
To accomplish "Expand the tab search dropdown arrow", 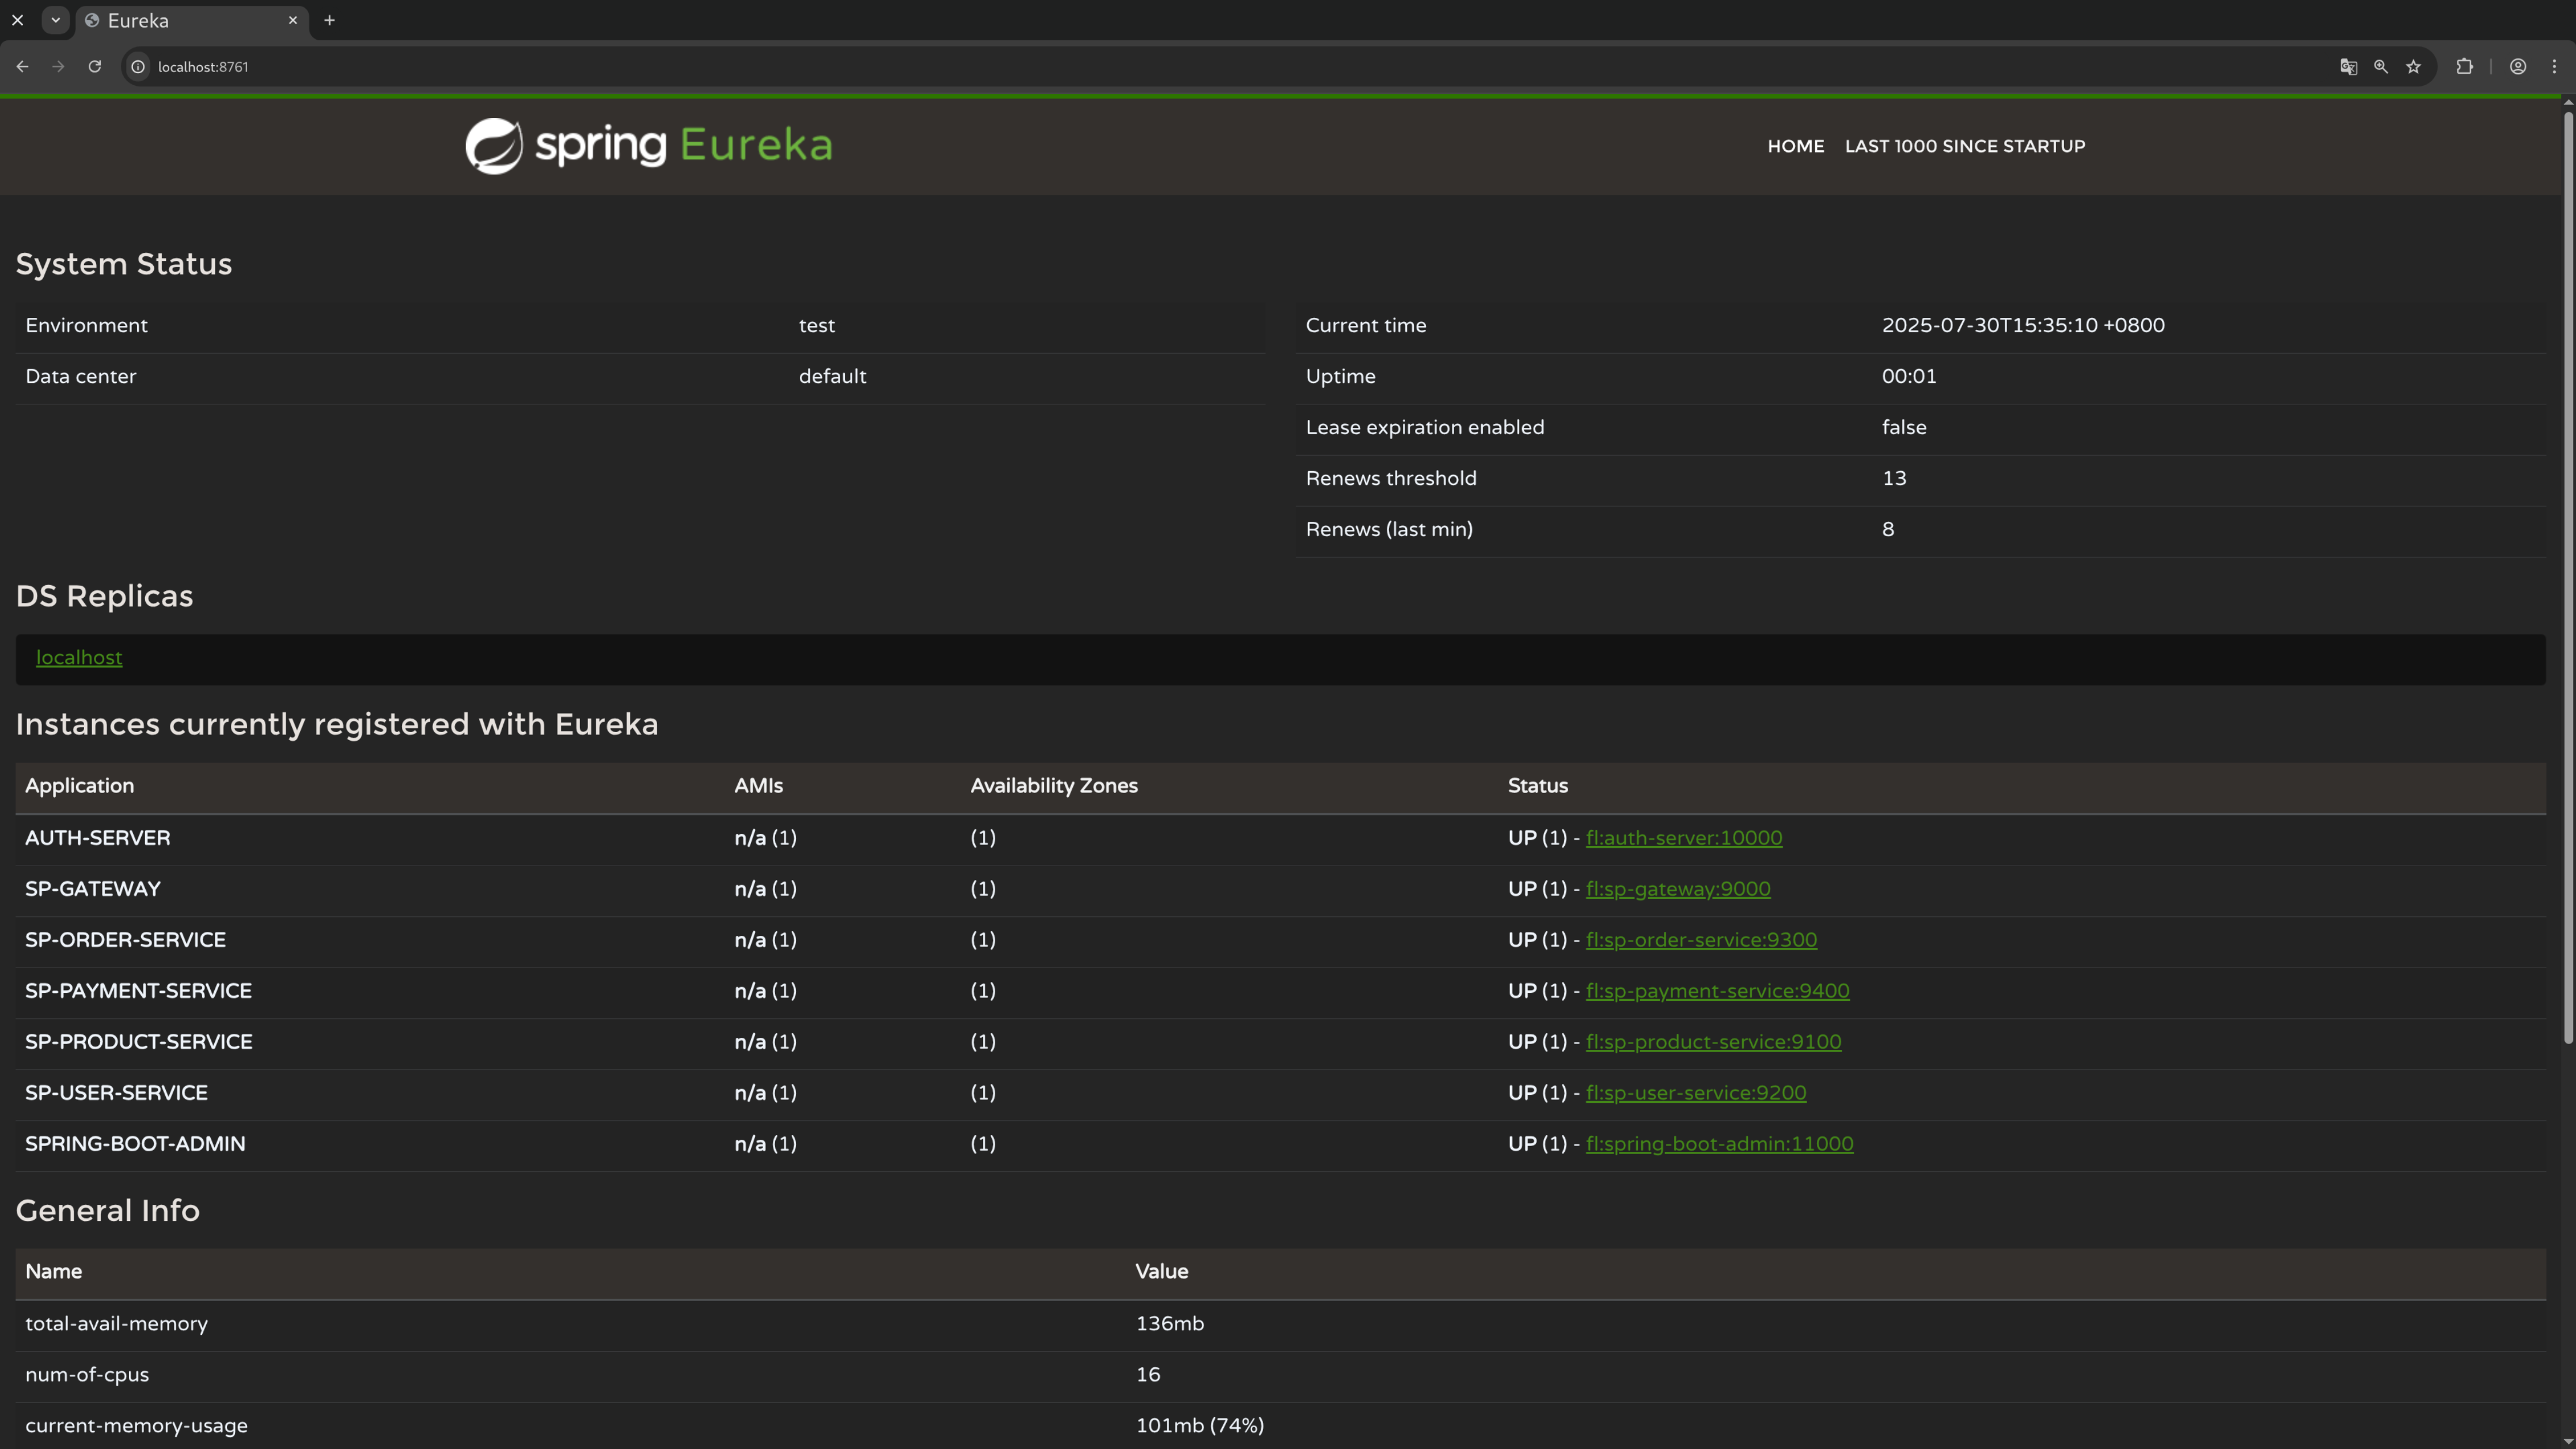I will [56, 20].
